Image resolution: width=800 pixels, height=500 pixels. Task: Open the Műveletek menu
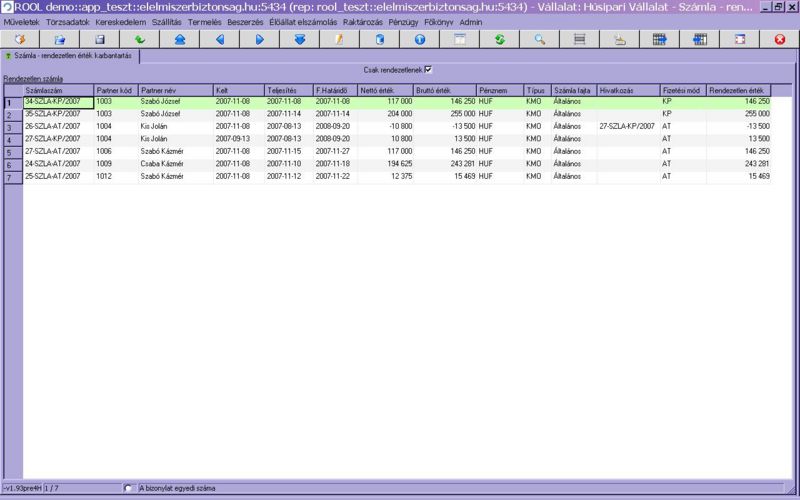tap(22, 22)
